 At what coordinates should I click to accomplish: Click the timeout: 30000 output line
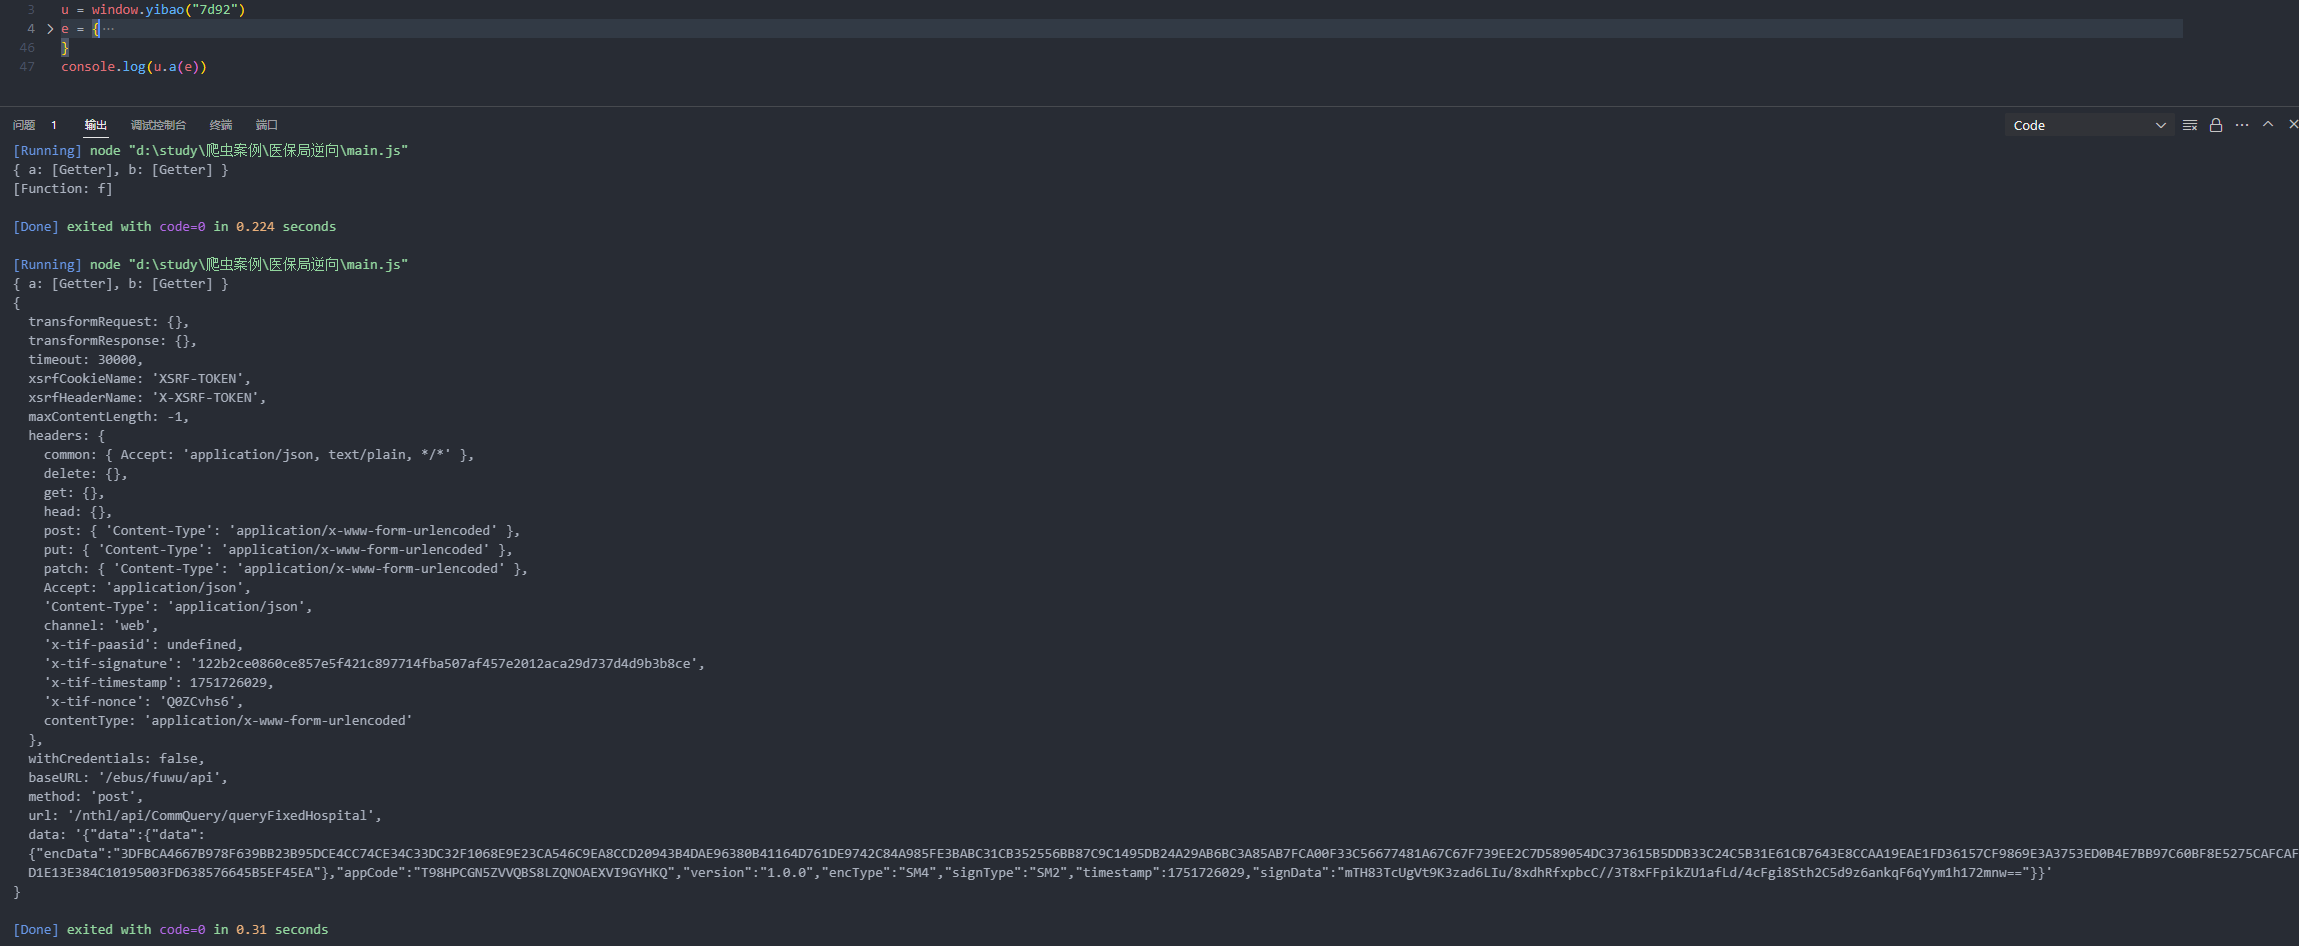pyautogui.click(x=86, y=360)
